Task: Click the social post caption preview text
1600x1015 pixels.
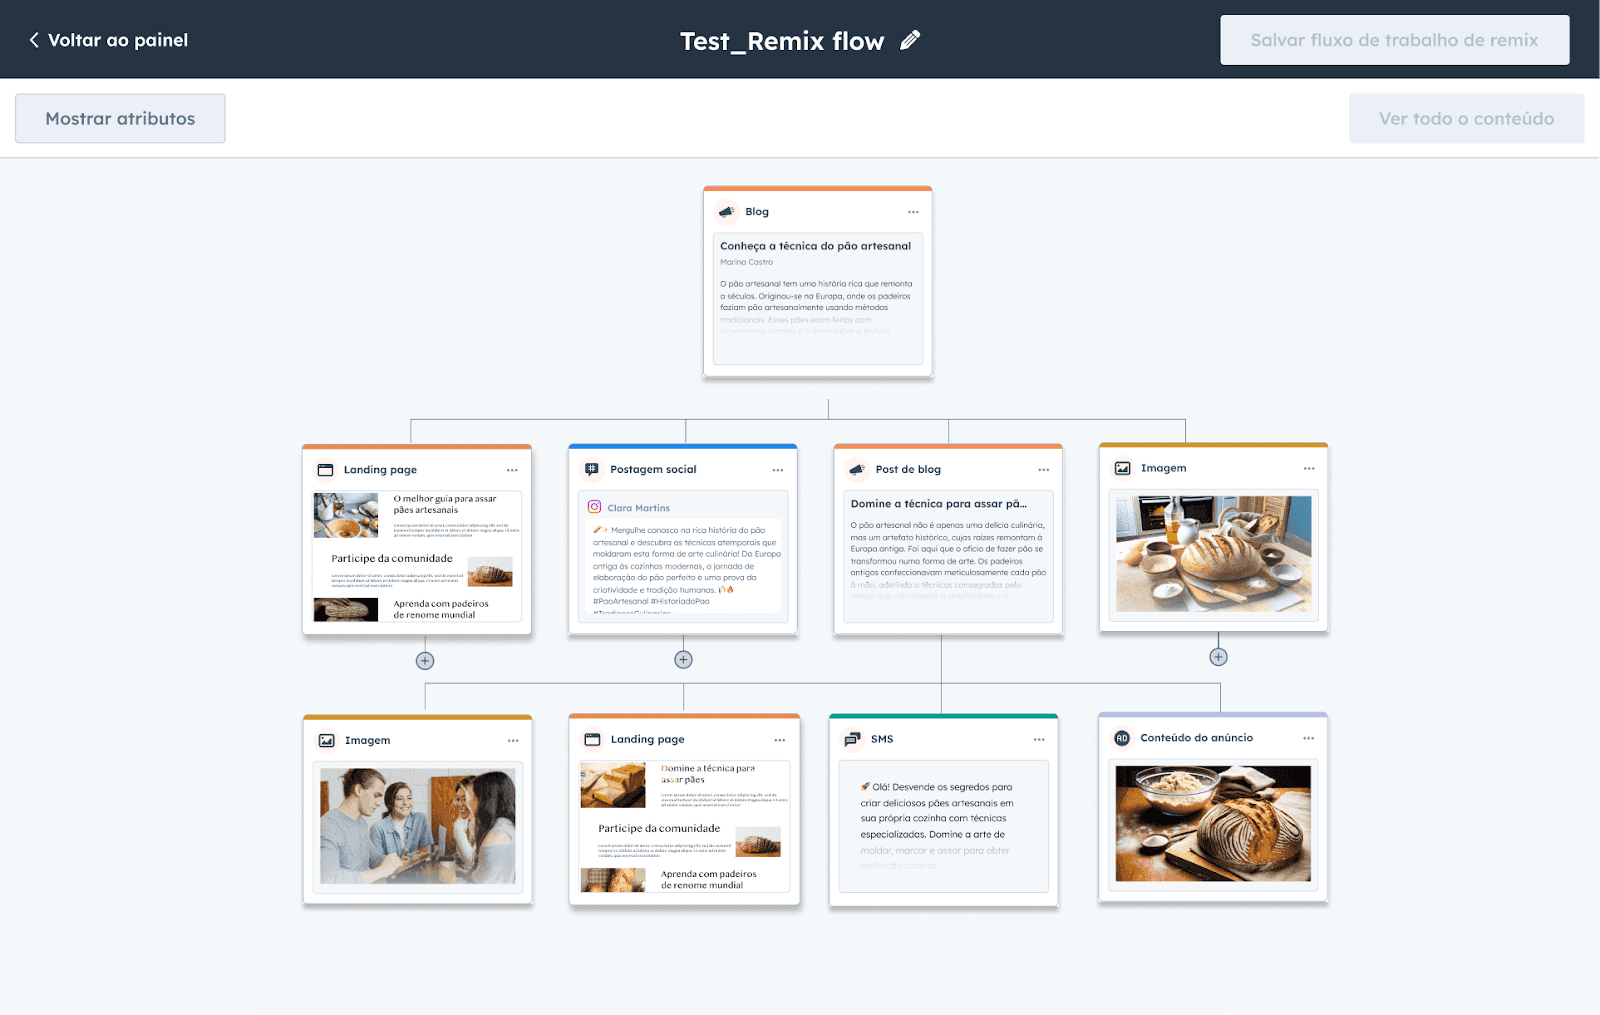Action: coord(686,566)
